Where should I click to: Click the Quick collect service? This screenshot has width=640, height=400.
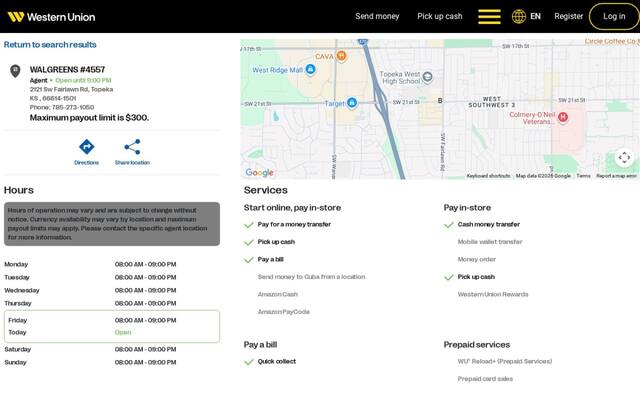(x=277, y=362)
